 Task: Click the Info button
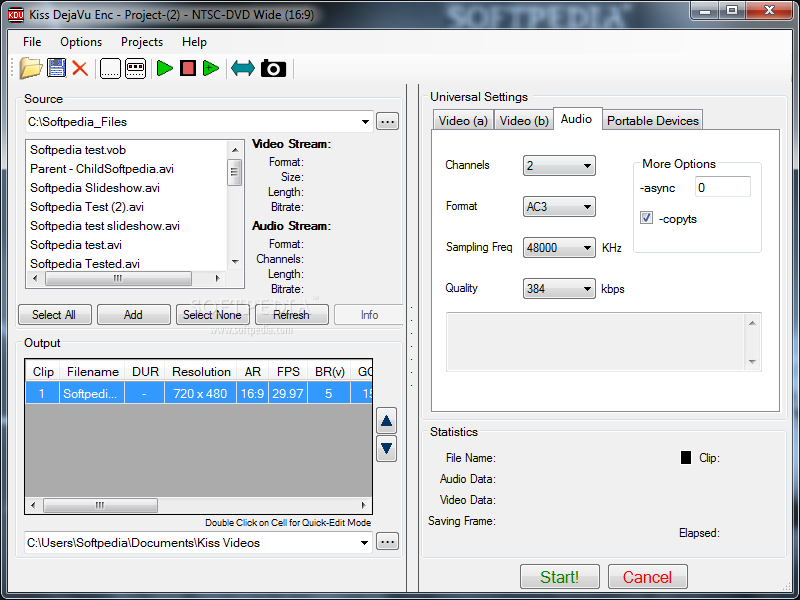369,315
